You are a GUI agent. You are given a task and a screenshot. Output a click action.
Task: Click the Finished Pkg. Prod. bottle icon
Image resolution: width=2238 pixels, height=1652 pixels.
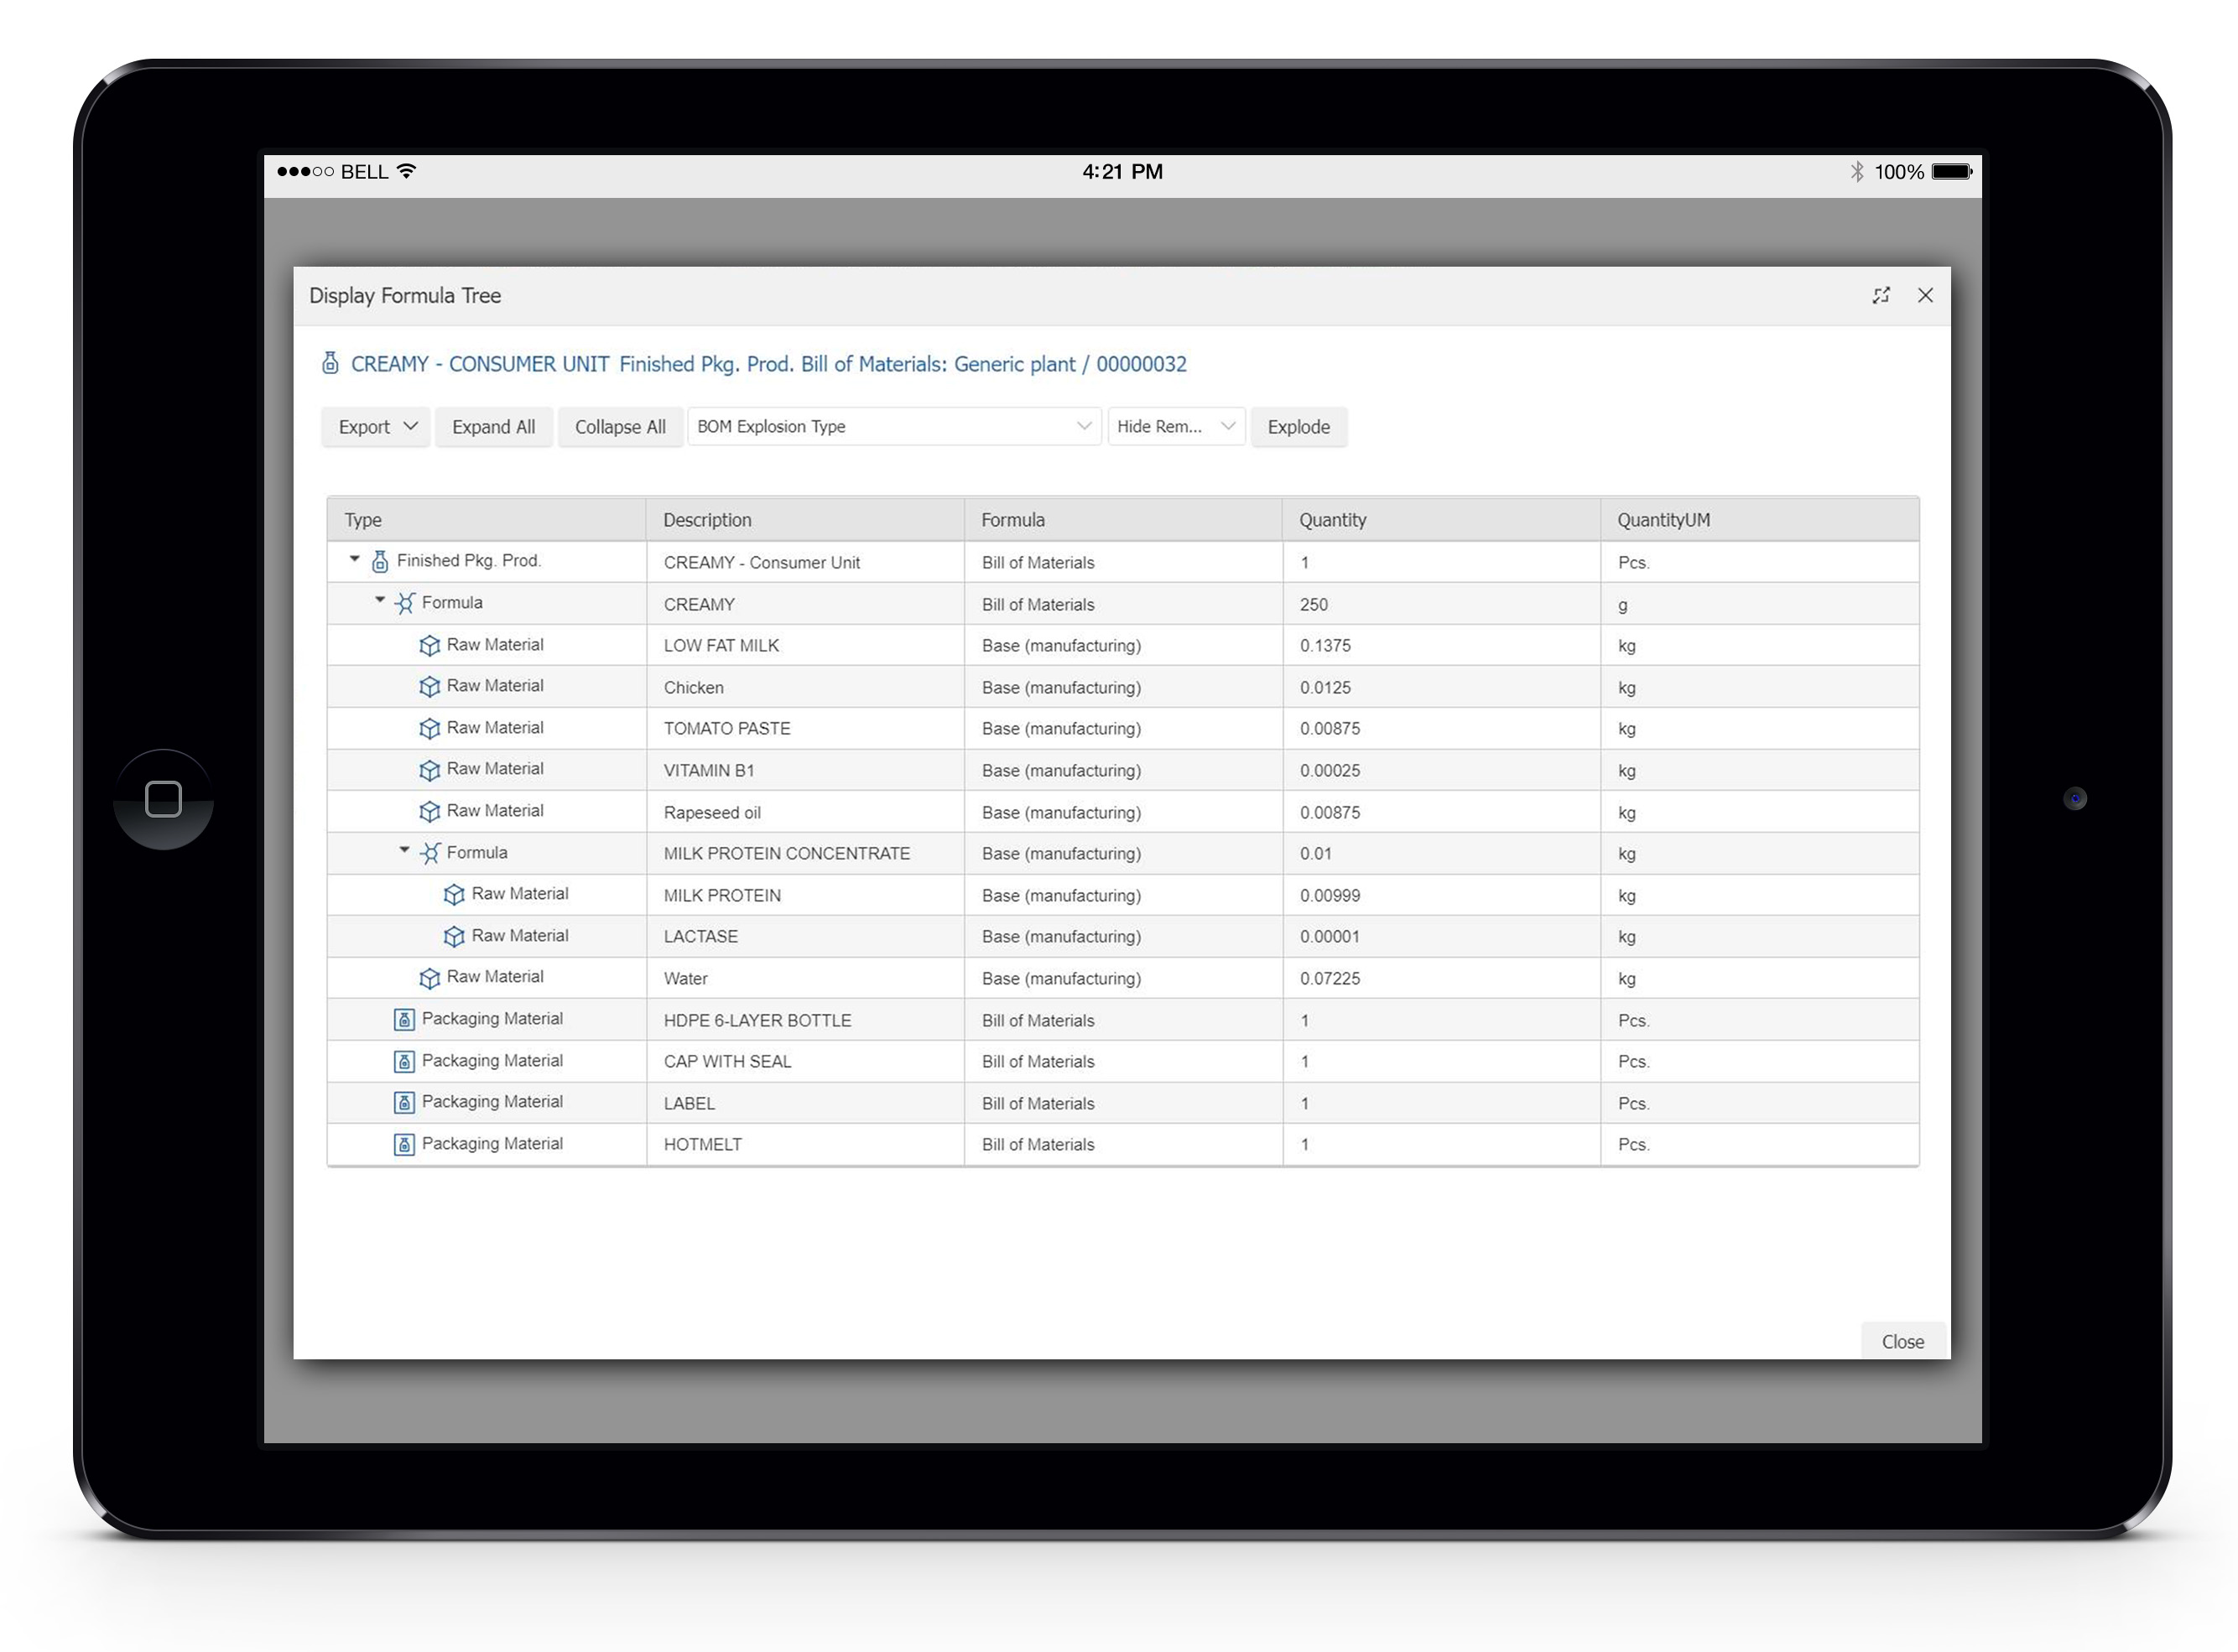(380, 562)
